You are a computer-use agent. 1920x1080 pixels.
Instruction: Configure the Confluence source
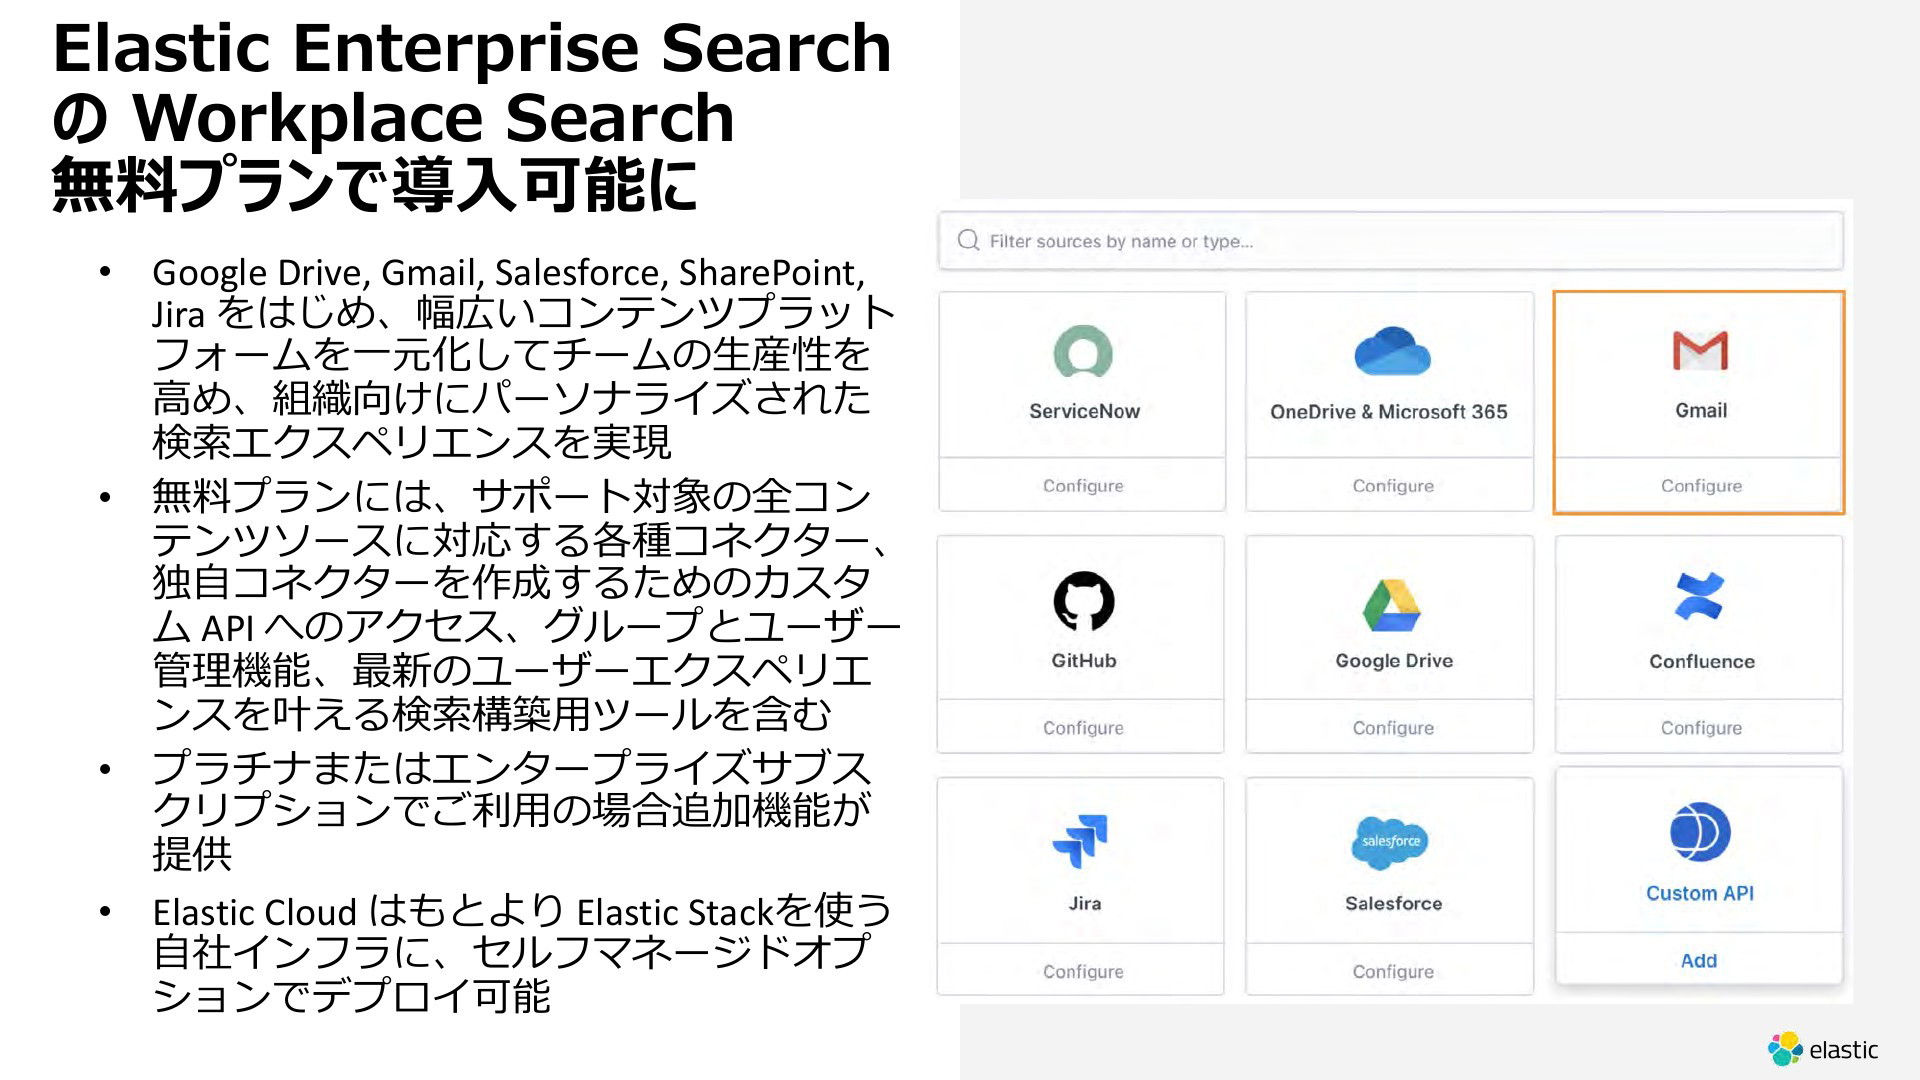click(x=1700, y=728)
